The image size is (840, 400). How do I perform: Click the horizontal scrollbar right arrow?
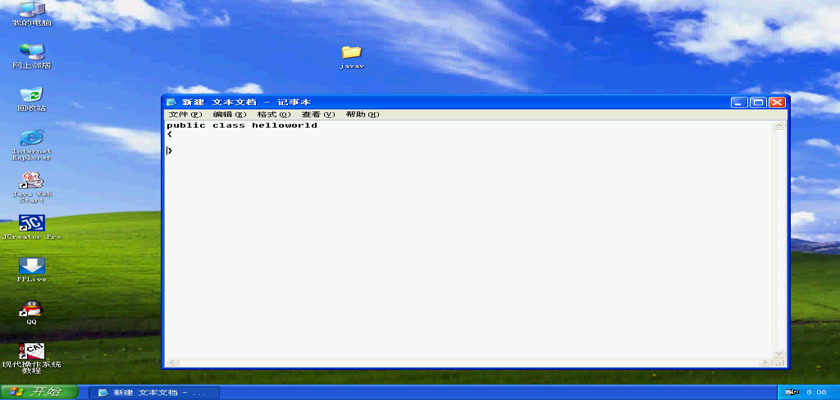[766, 363]
